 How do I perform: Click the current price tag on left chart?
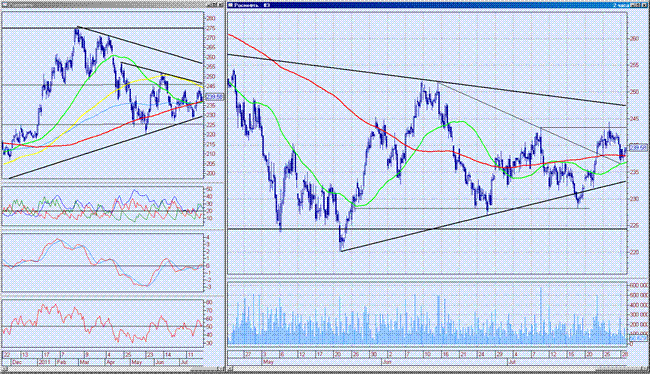click(214, 97)
